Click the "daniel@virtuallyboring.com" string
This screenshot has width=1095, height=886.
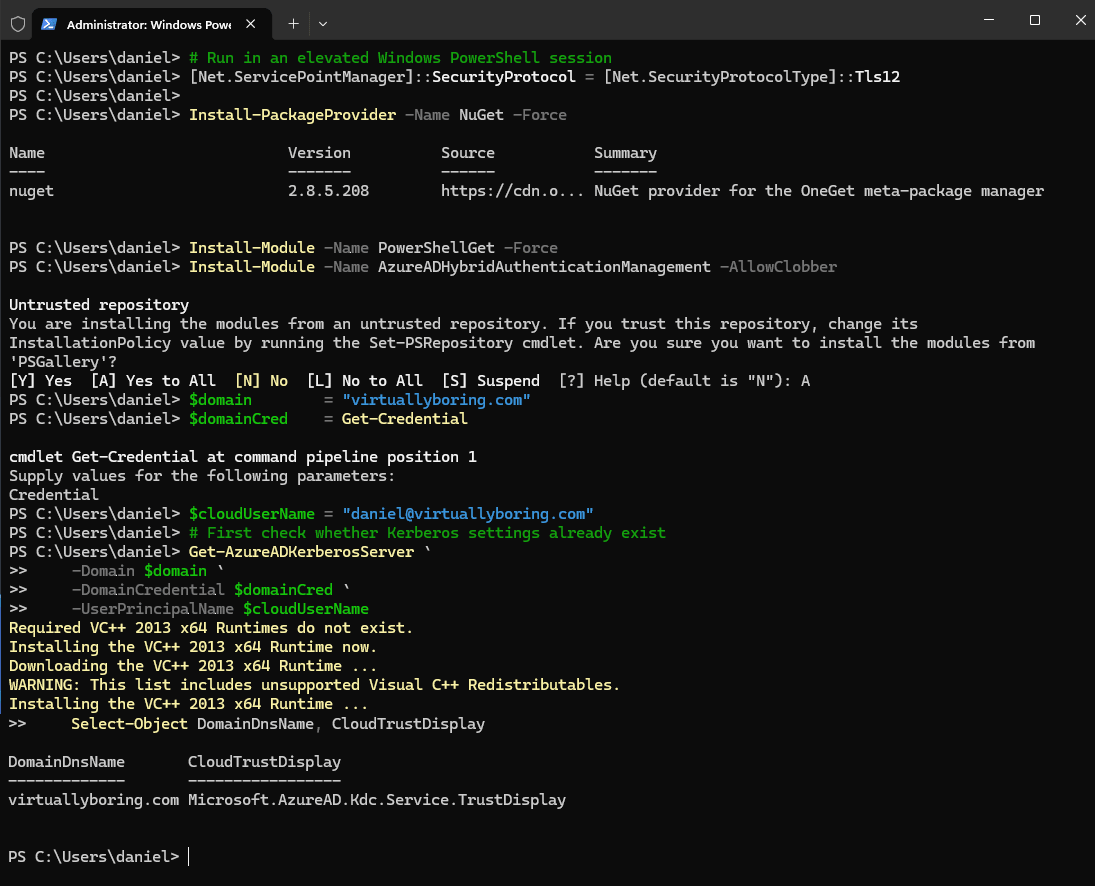pyautogui.click(x=467, y=514)
